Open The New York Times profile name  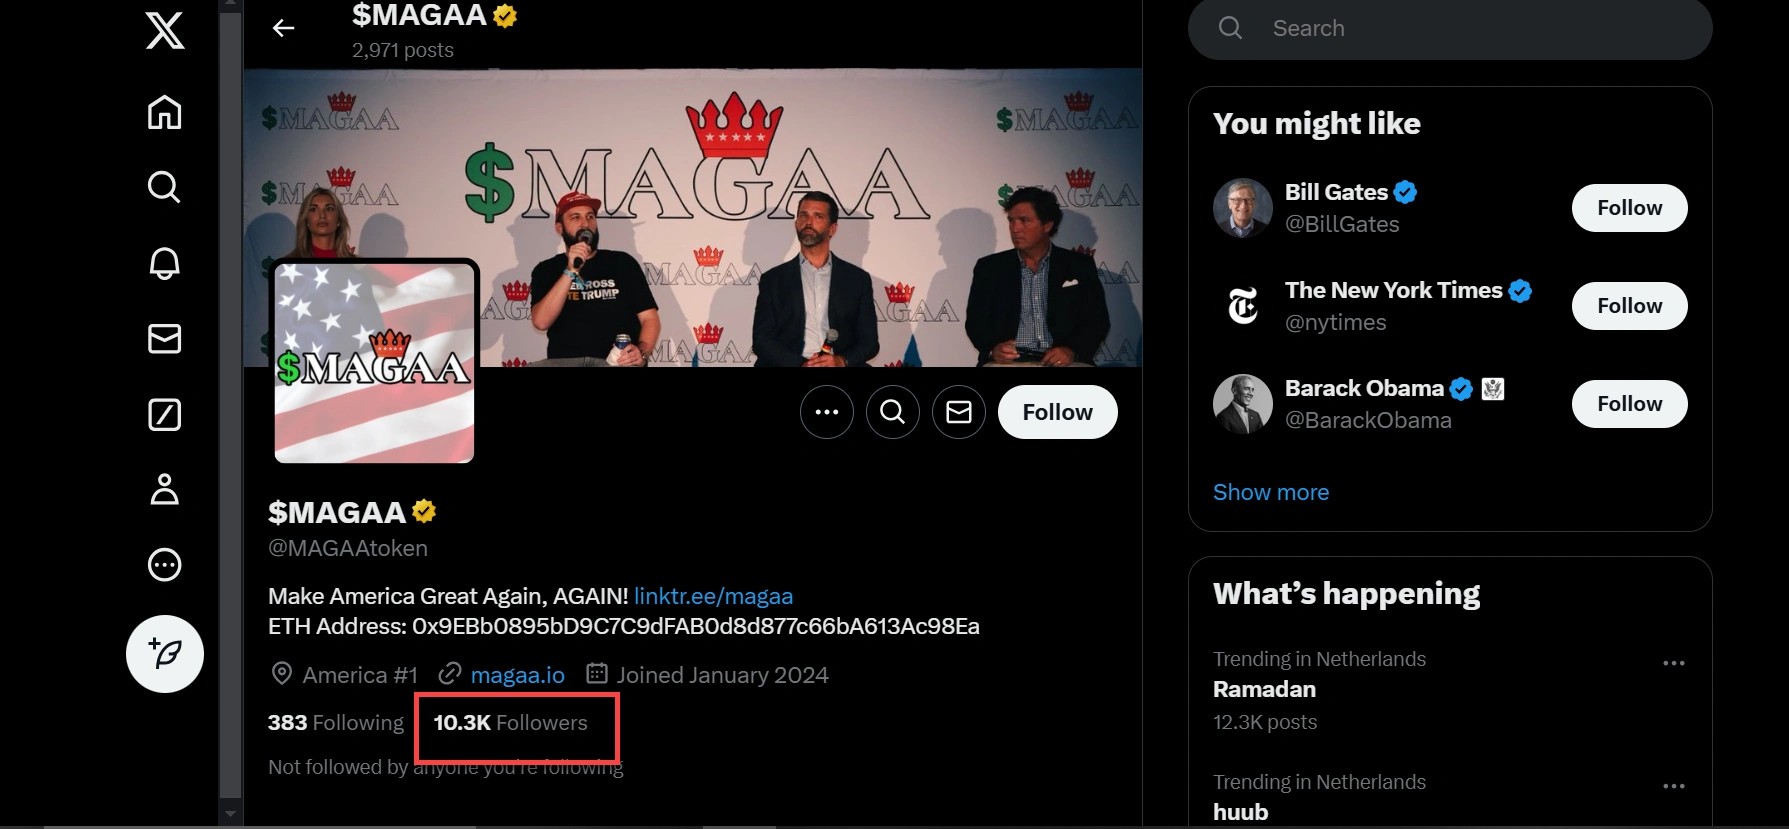click(1393, 290)
